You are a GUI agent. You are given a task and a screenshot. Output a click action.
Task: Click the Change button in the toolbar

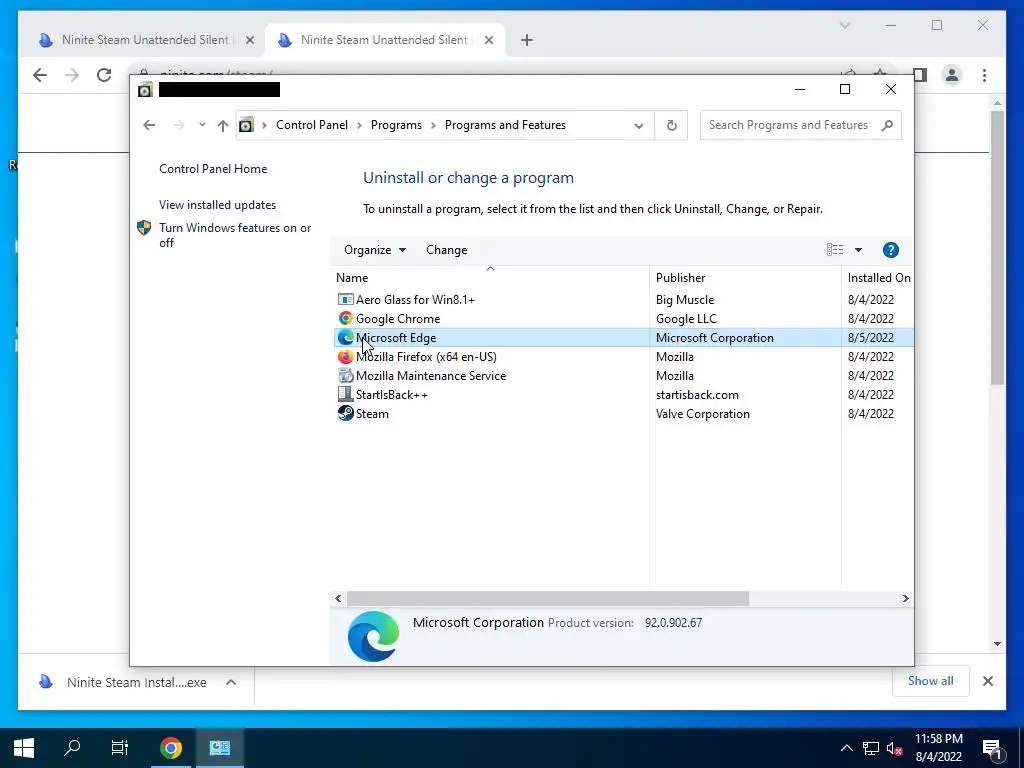tap(447, 250)
